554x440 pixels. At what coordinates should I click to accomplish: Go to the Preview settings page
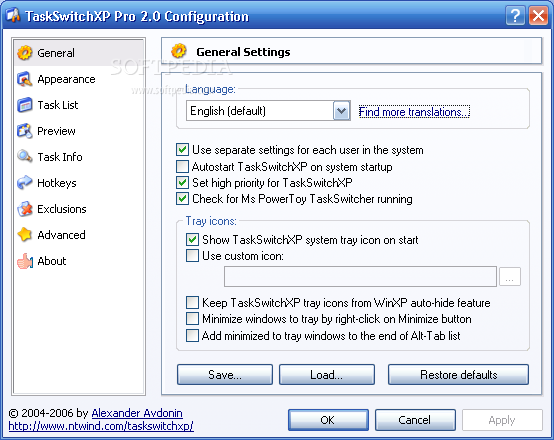[x=56, y=131]
